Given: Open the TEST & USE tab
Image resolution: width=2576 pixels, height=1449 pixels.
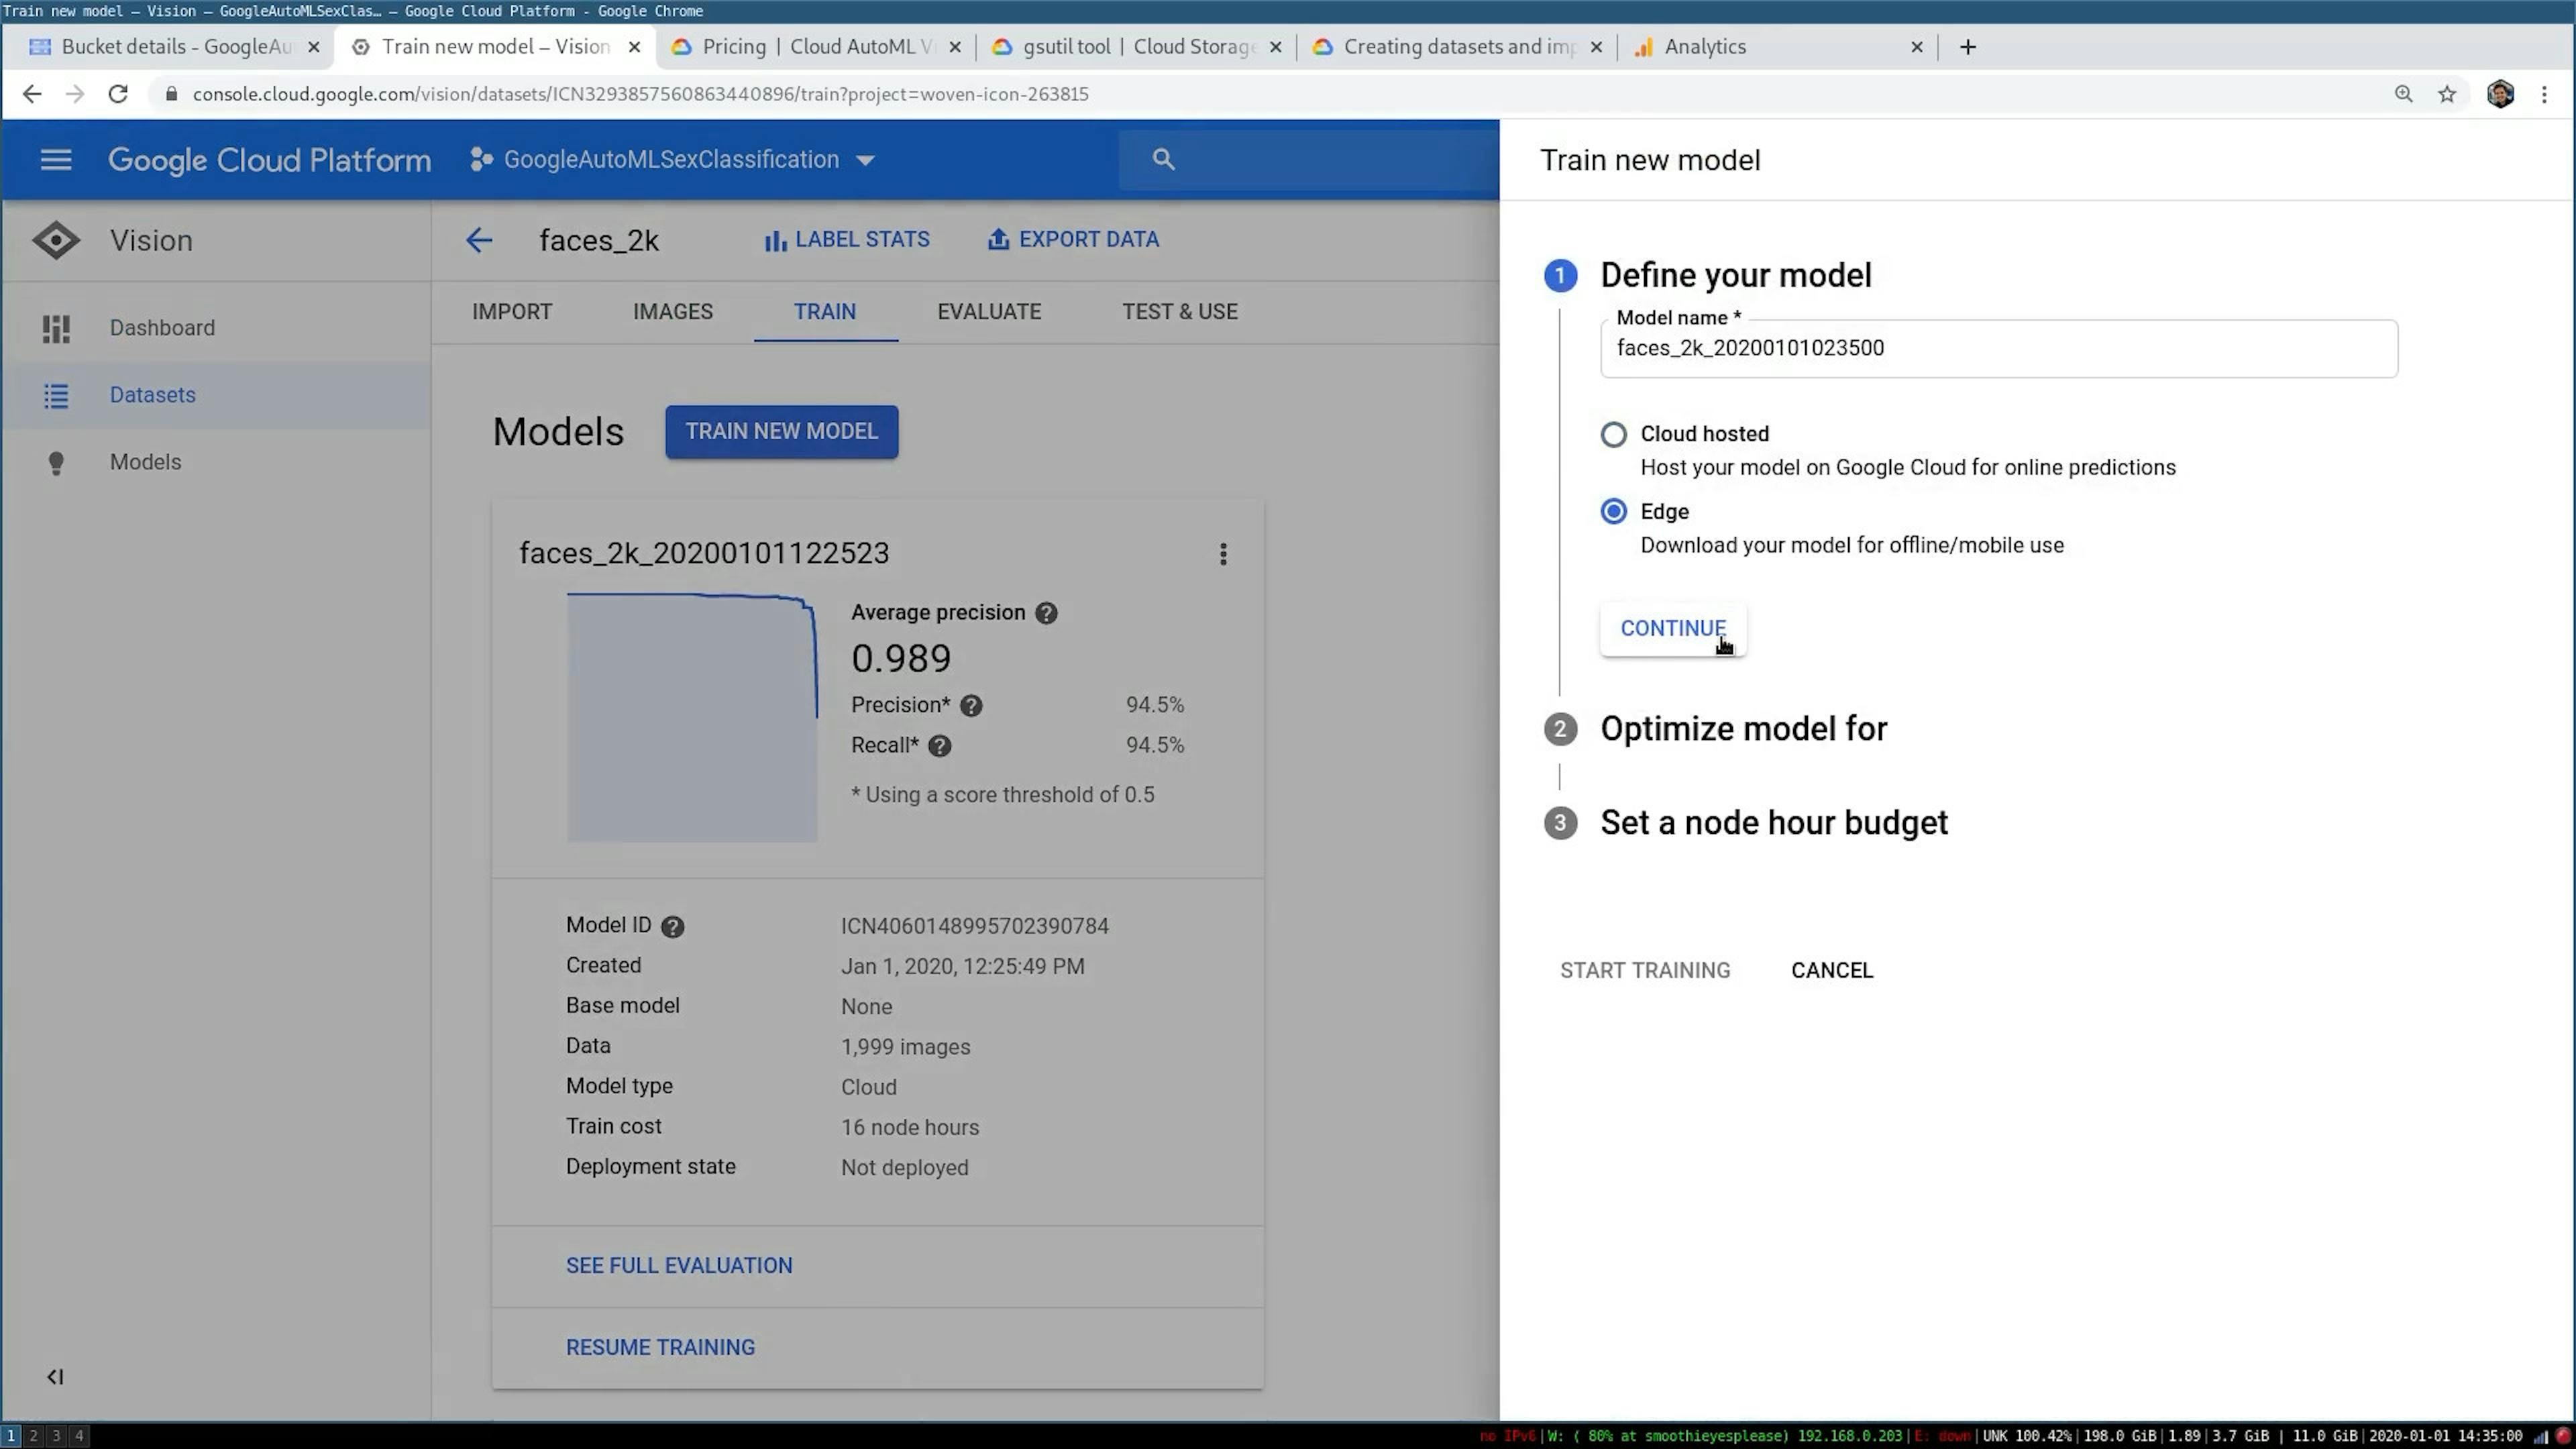Looking at the screenshot, I should click(x=1180, y=312).
